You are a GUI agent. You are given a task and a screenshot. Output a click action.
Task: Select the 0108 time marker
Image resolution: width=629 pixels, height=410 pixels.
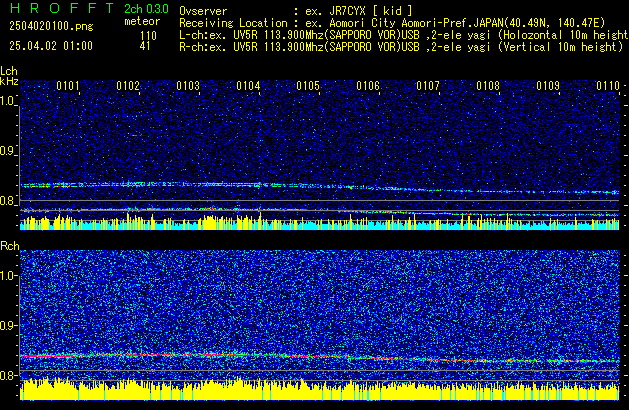point(488,86)
